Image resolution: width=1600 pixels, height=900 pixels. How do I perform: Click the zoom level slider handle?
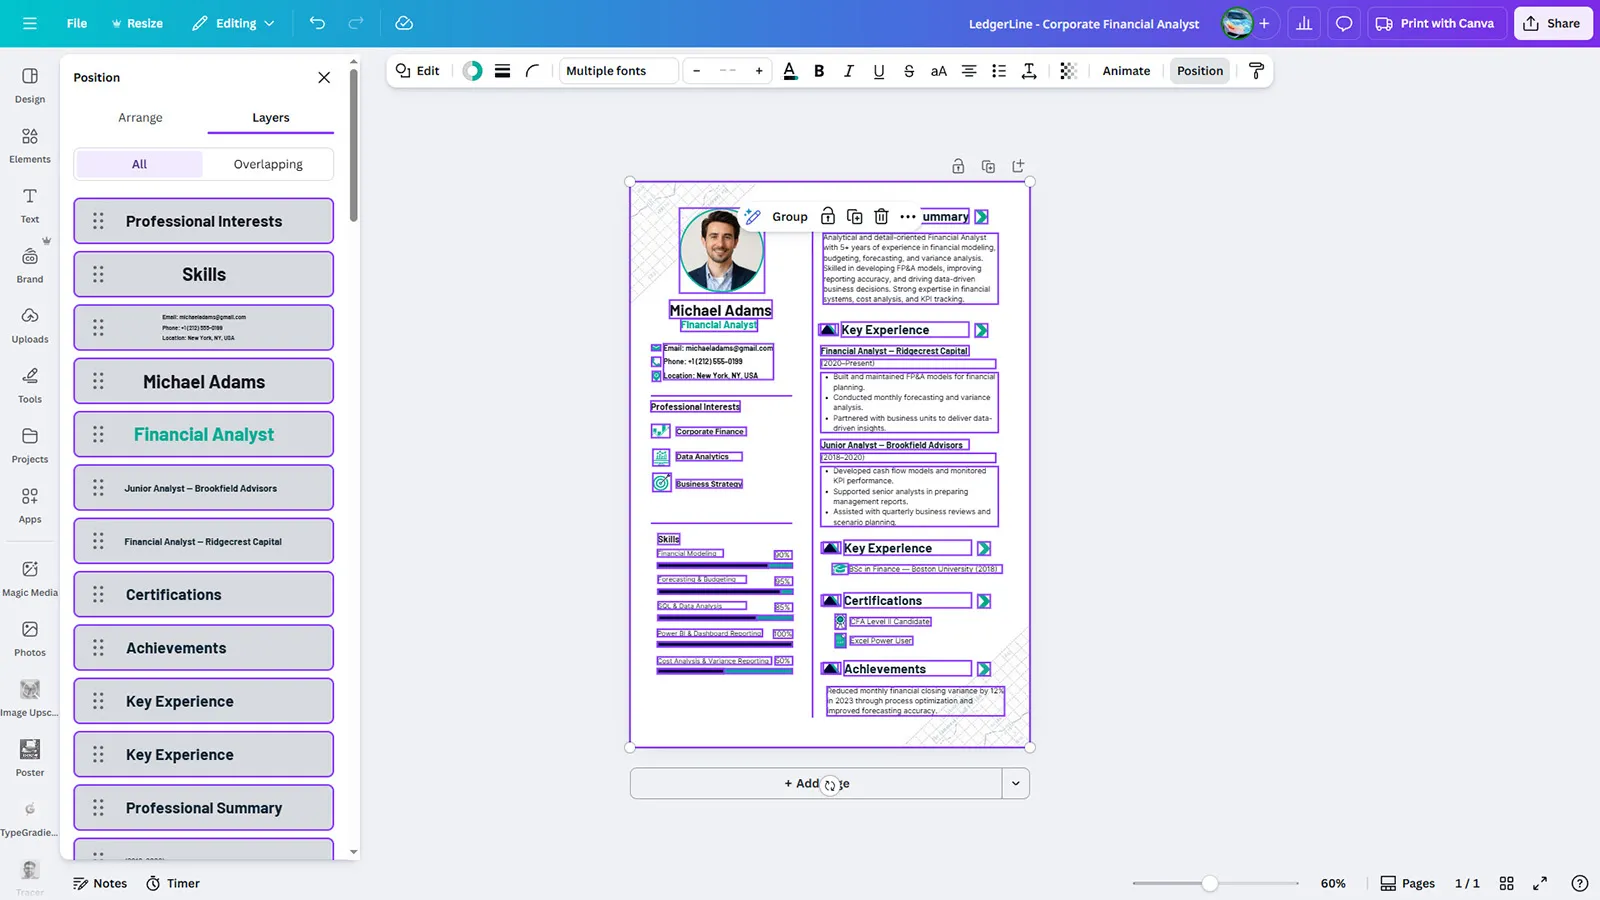(x=1210, y=883)
